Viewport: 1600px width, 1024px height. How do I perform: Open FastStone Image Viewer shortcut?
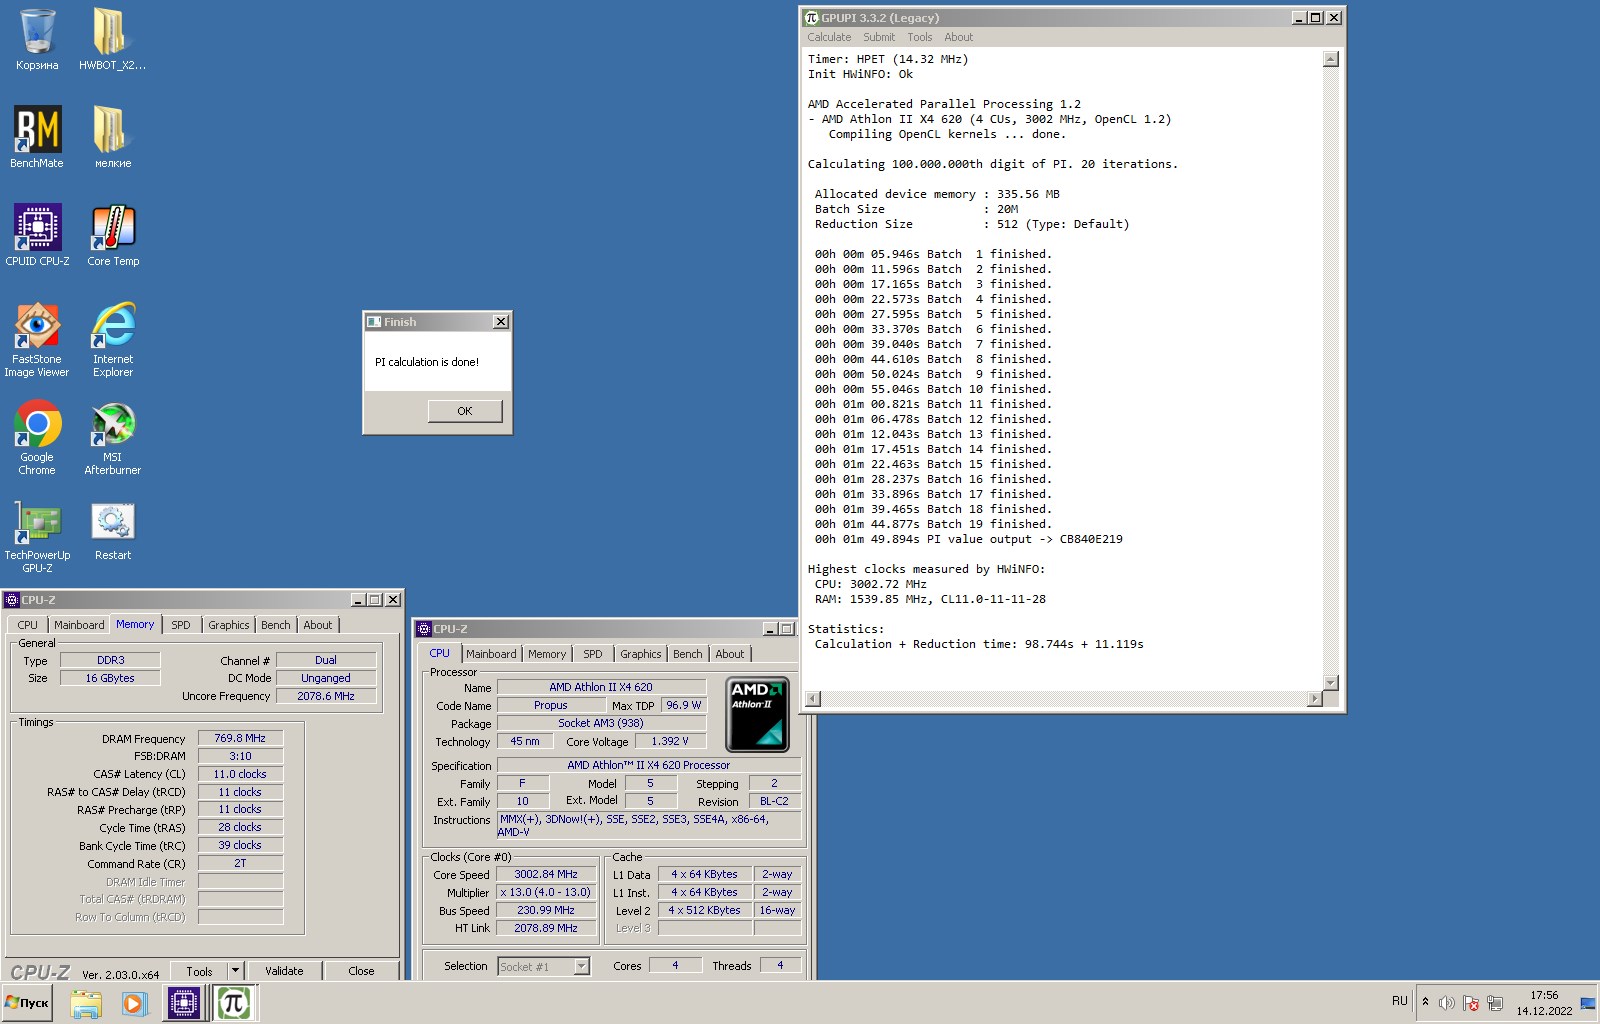(x=37, y=340)
